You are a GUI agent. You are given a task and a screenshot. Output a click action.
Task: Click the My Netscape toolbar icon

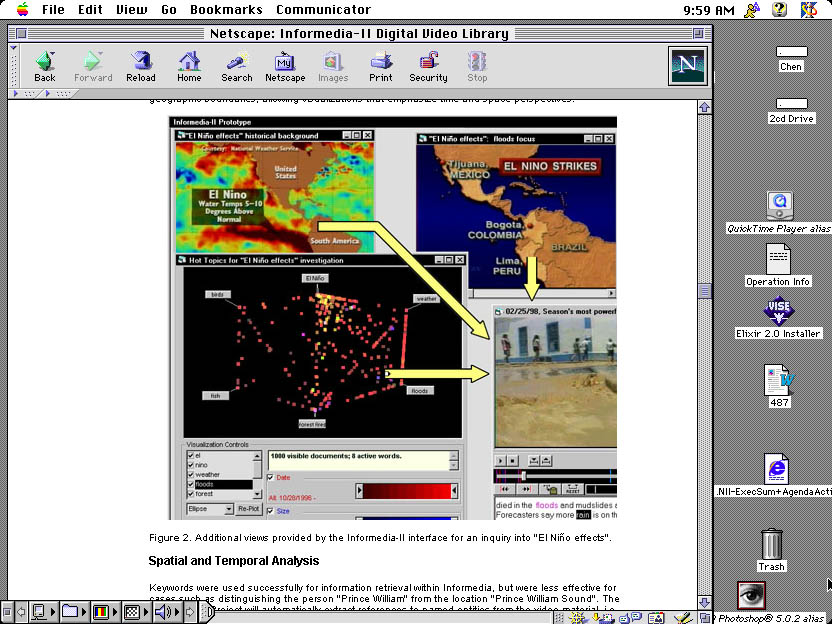pos(285,65)
